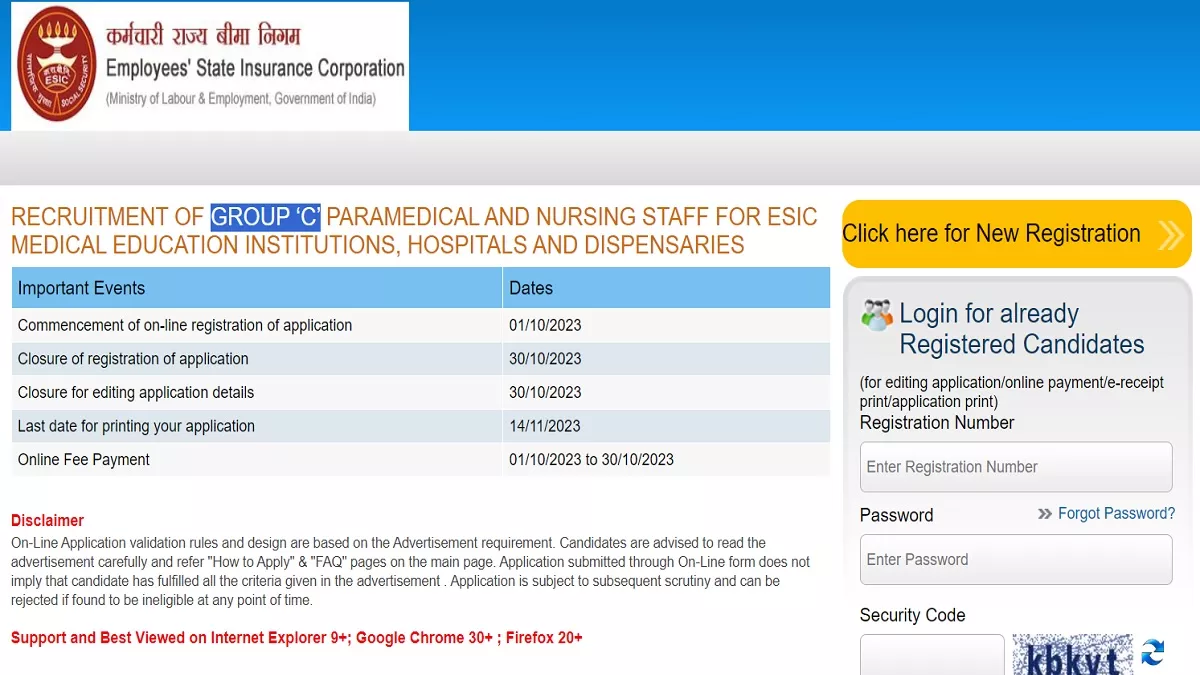Click Login for already Registered Candidates heading

click(1021, 329)
